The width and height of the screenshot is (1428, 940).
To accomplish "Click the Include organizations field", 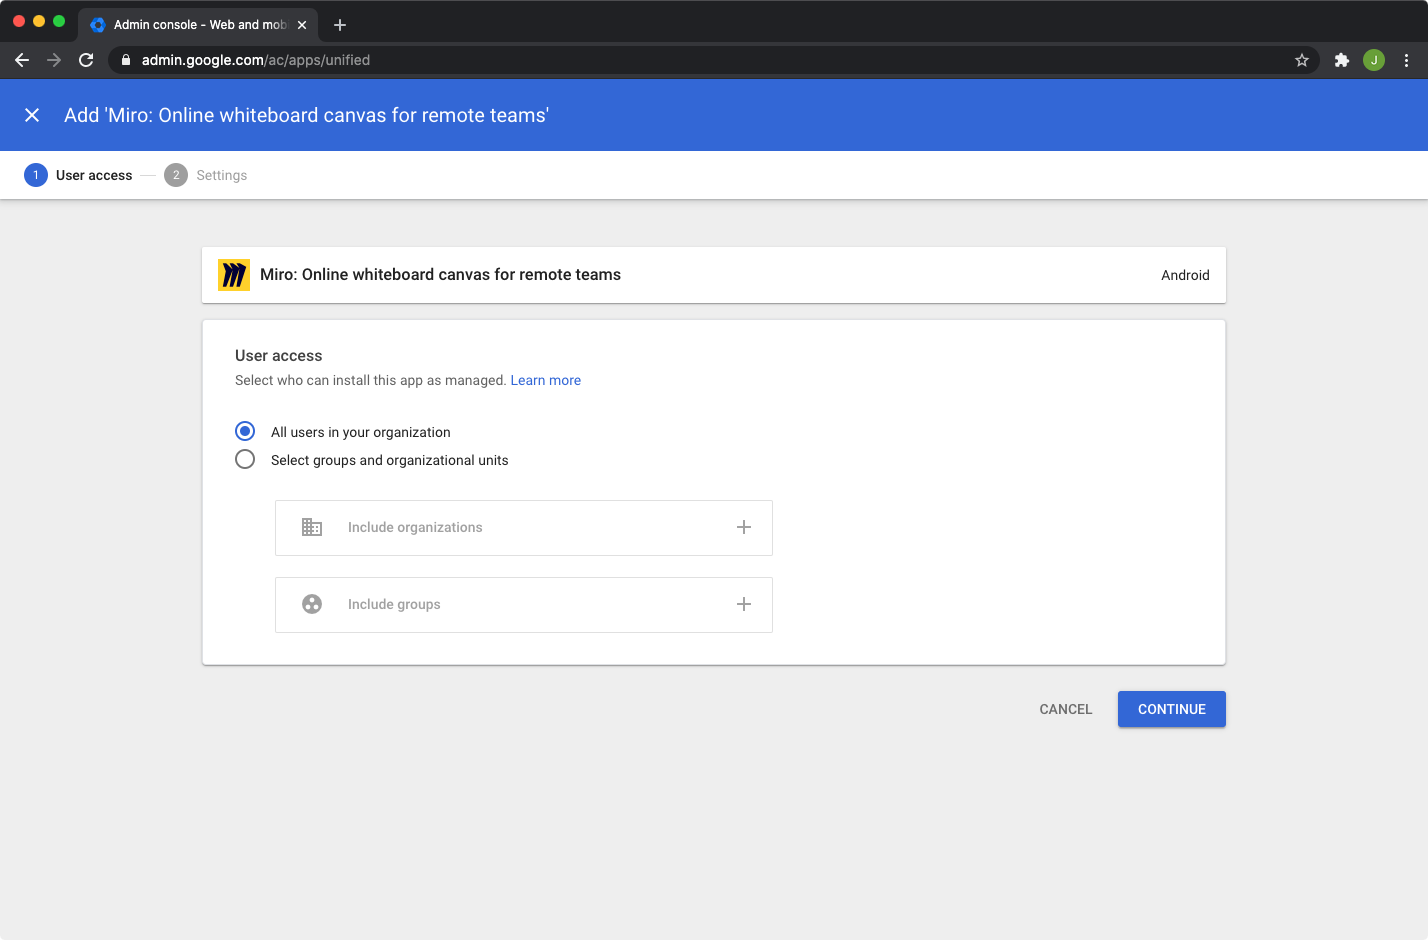I will point(524,528).
